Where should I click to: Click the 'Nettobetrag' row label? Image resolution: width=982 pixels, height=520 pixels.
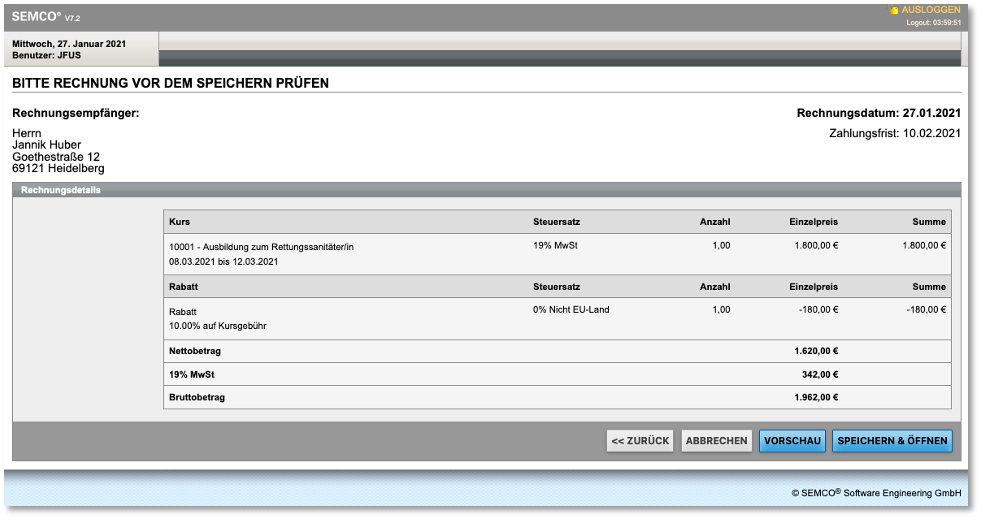195,351
